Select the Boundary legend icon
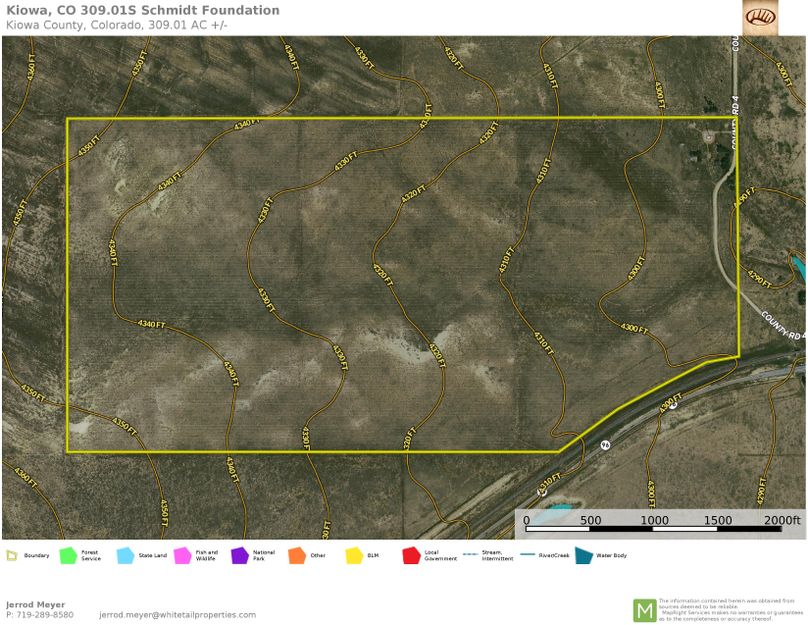Viewport: 808px width, 625px height. click(x=14, y=555)
